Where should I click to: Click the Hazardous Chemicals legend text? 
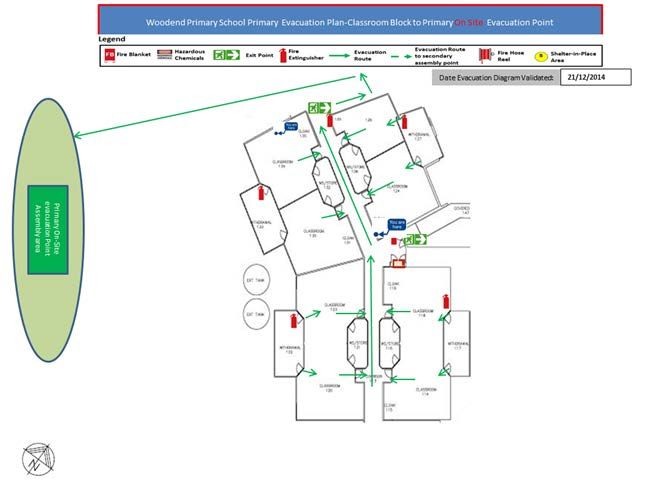coord(189,55)
